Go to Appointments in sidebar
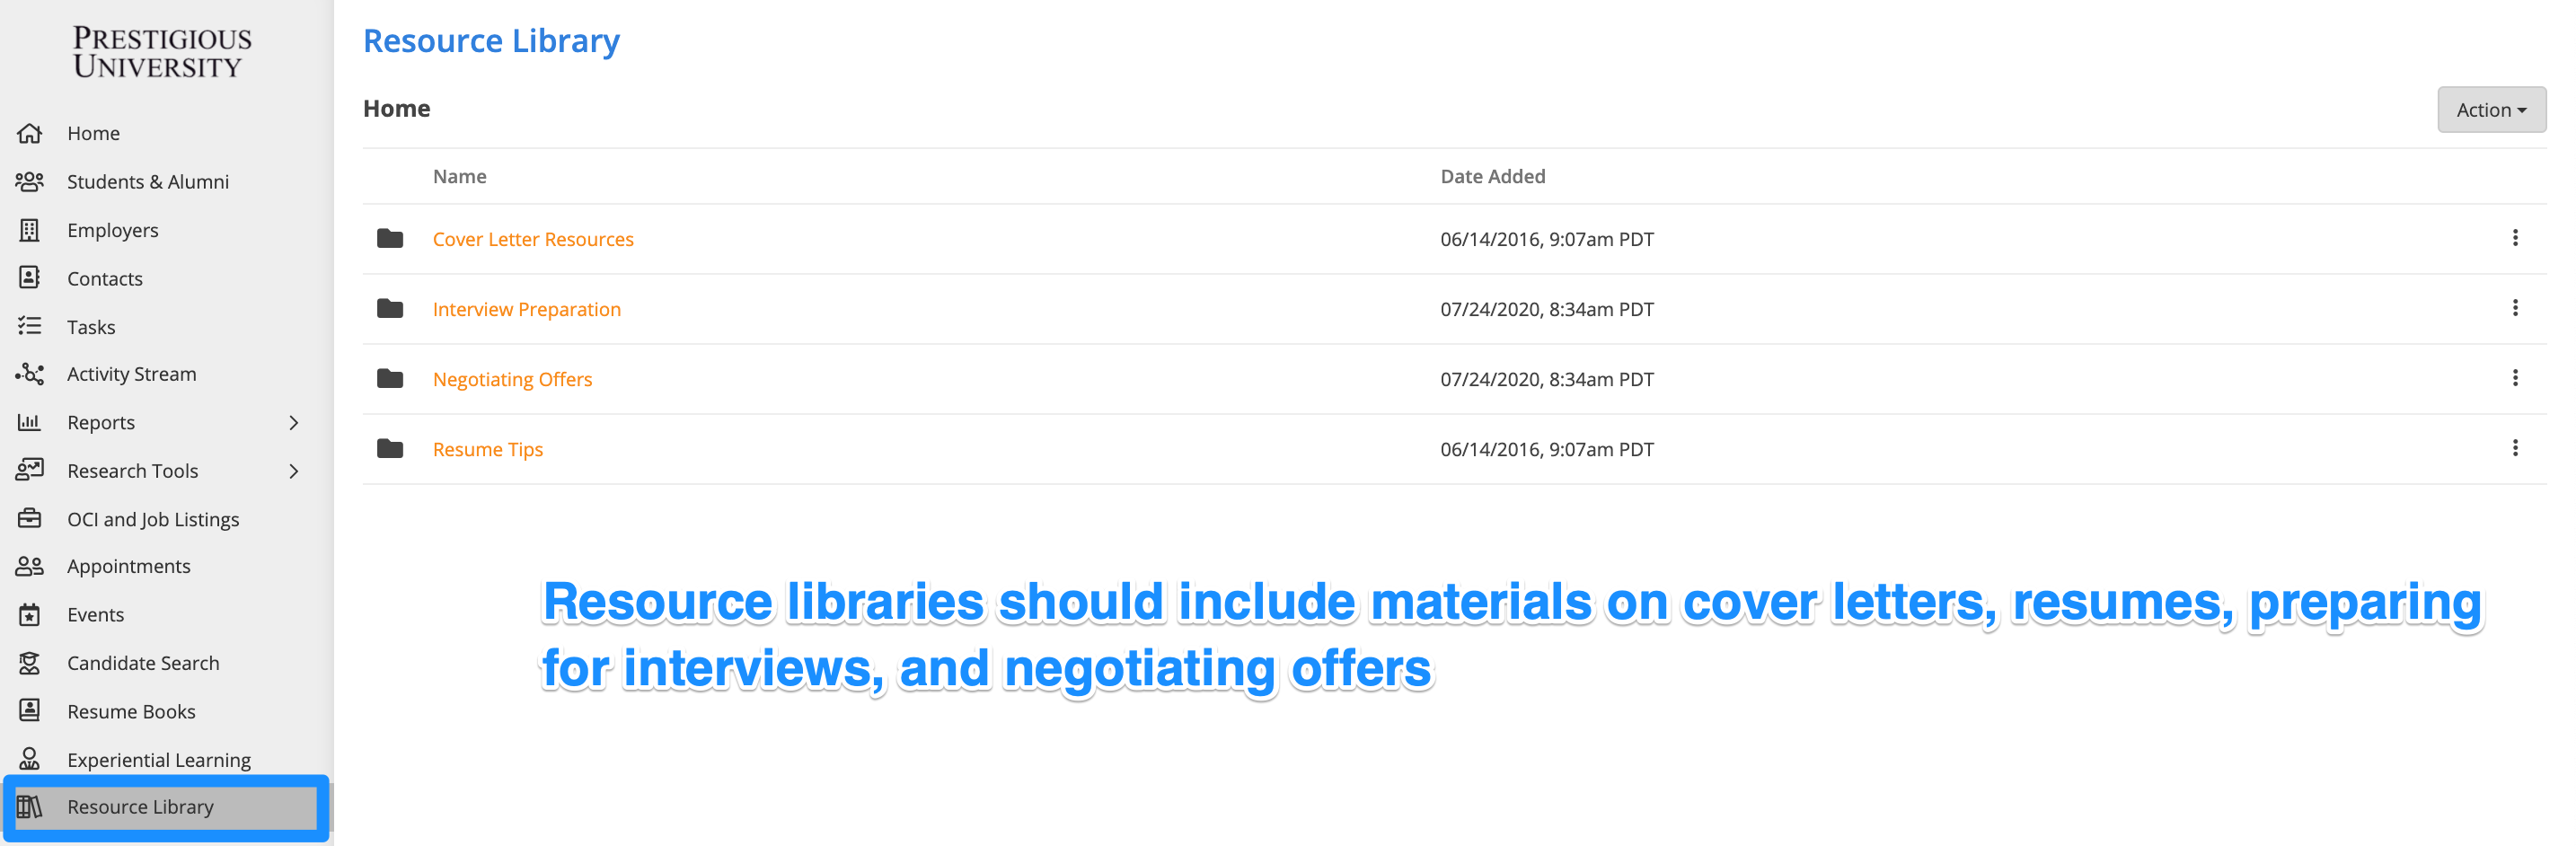 [128, 566]
